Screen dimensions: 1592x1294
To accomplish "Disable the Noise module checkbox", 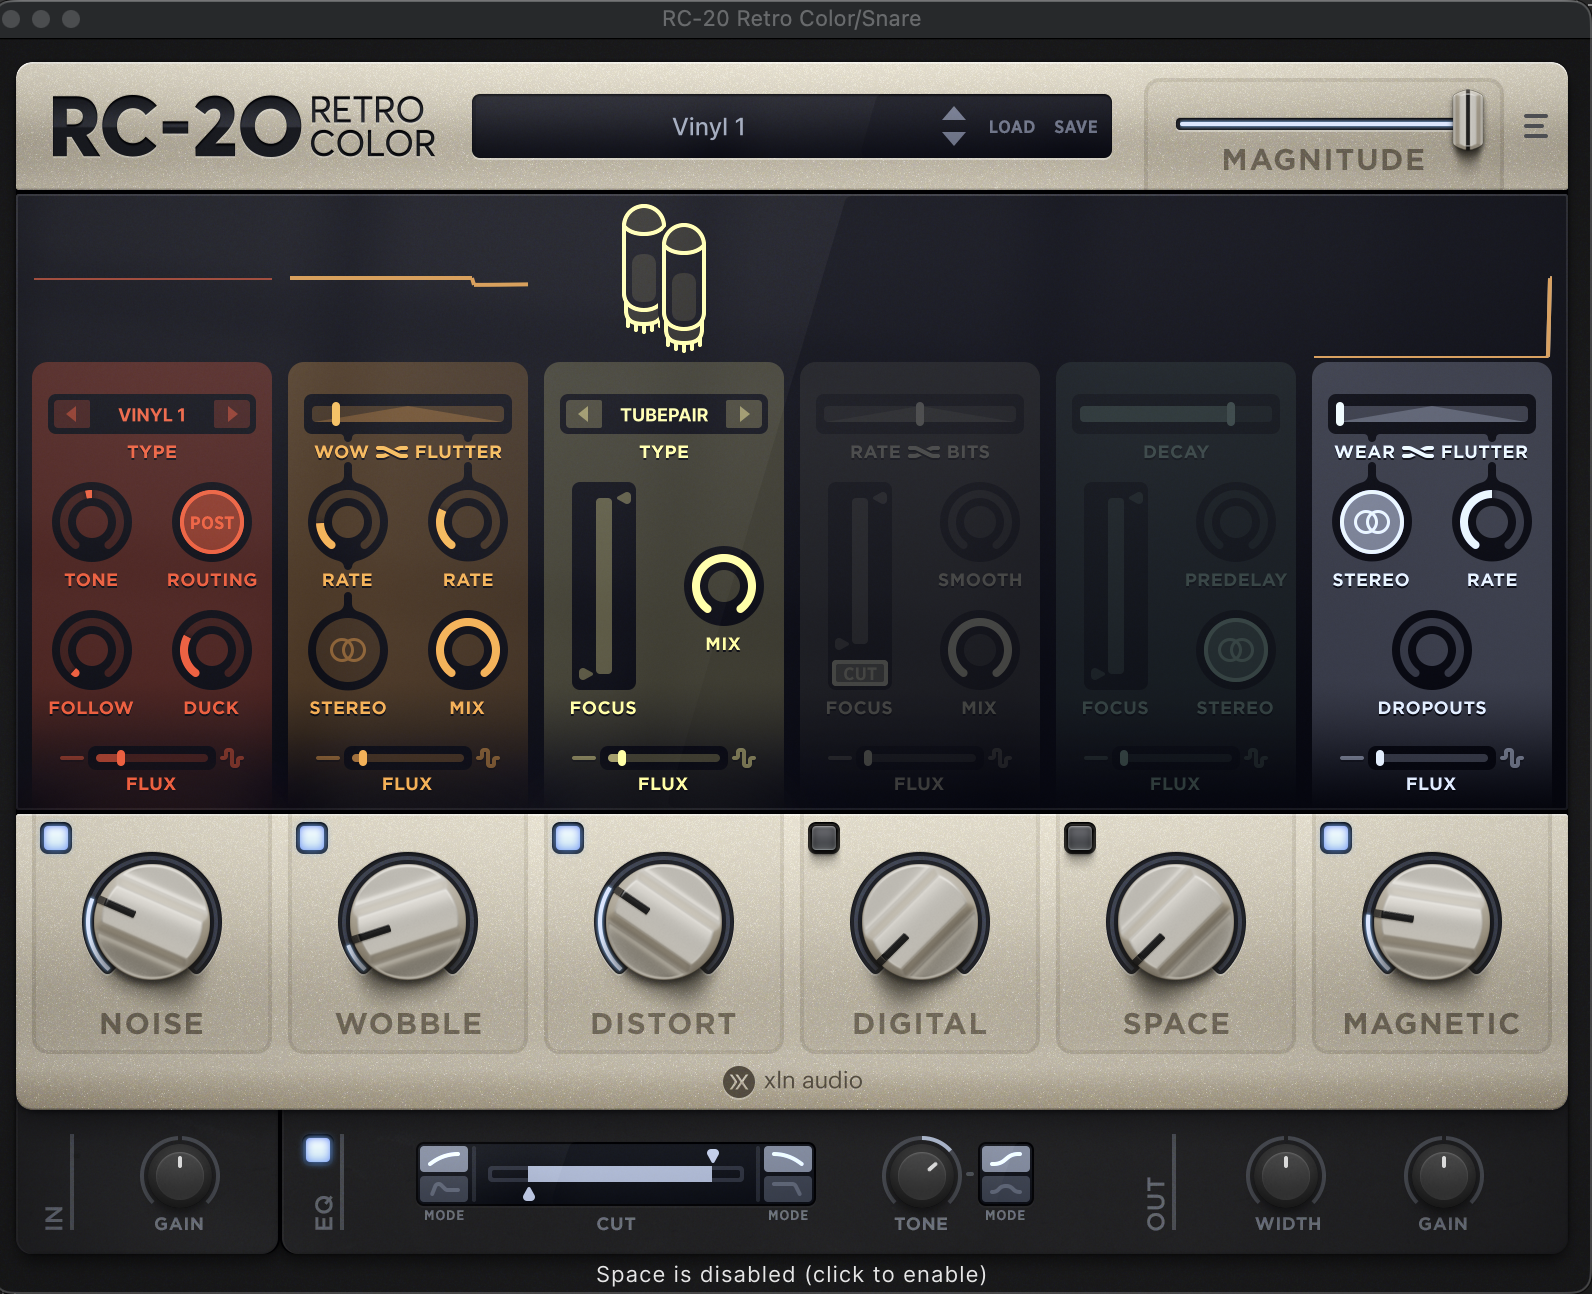I will coord(56,838).
